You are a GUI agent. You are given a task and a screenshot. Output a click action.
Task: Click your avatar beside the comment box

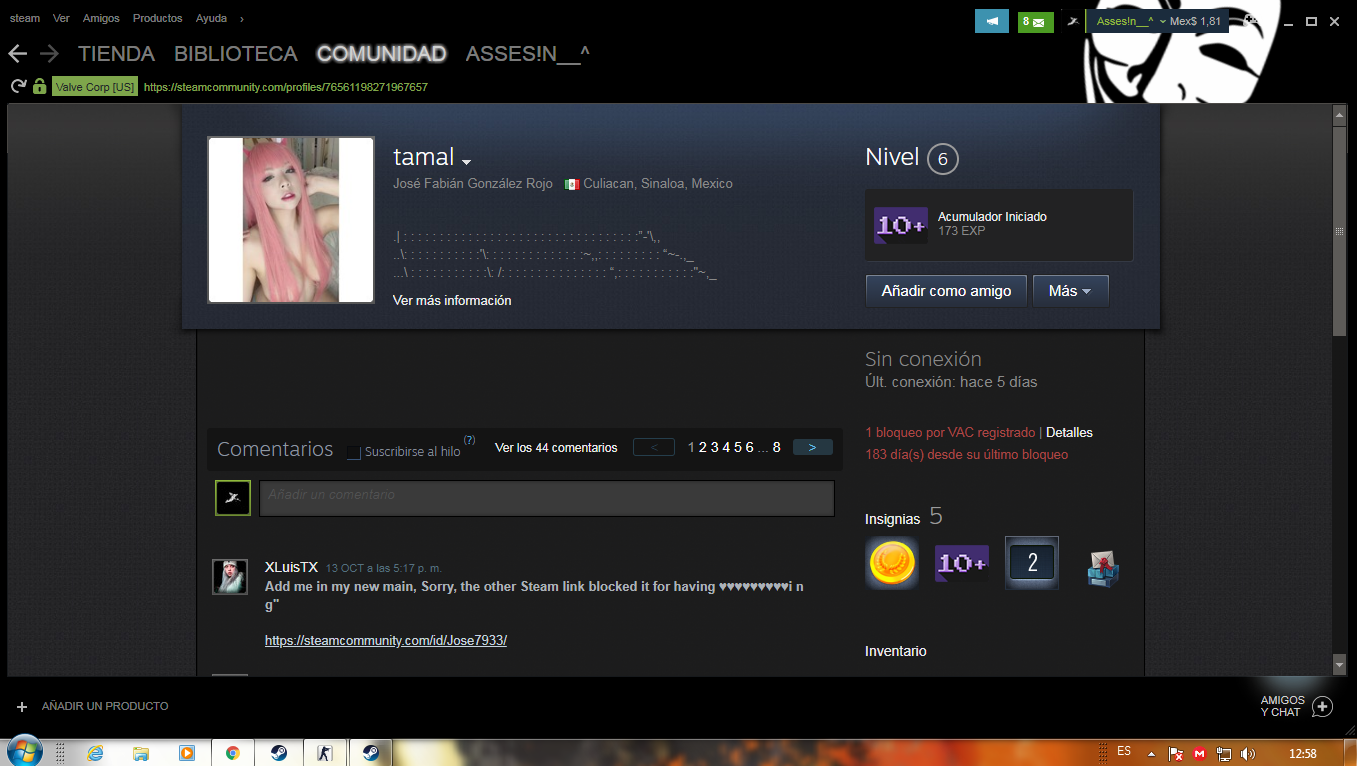233,498
